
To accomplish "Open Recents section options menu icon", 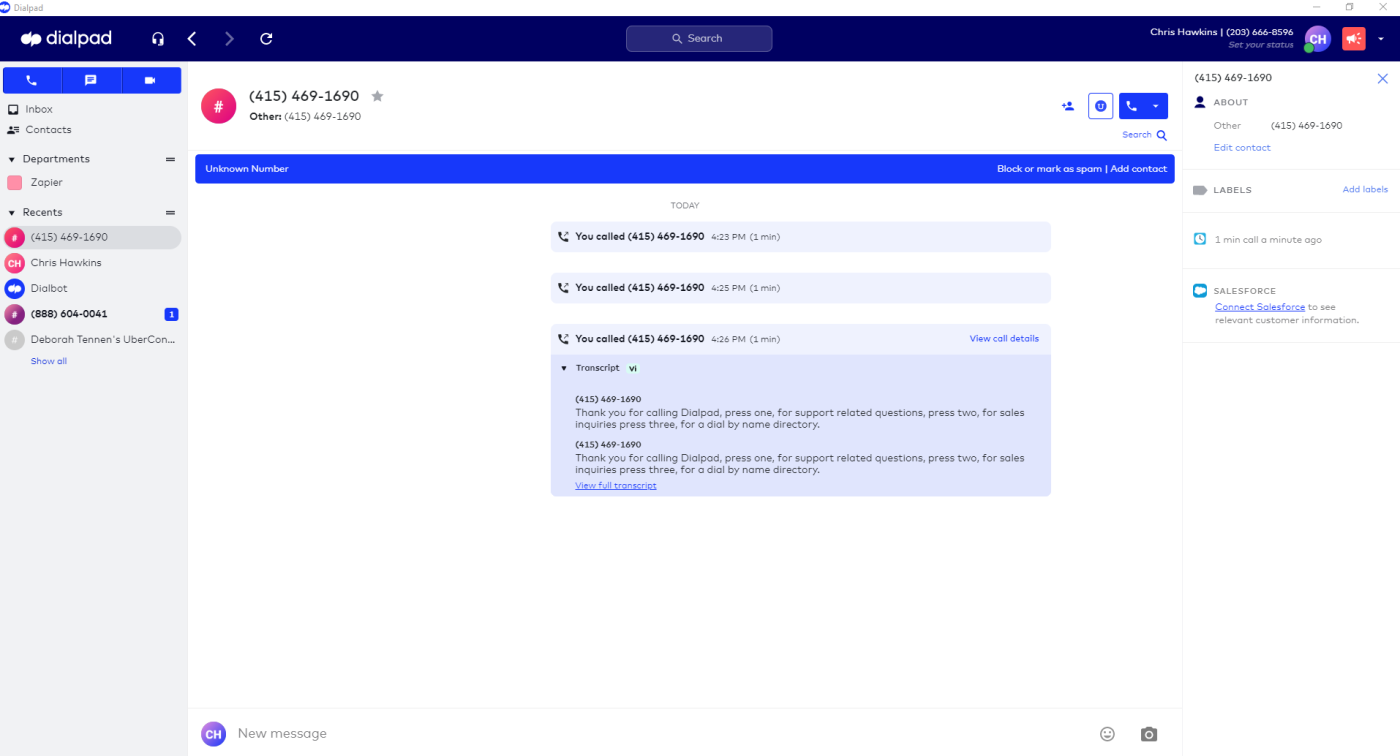I will 170,213.
